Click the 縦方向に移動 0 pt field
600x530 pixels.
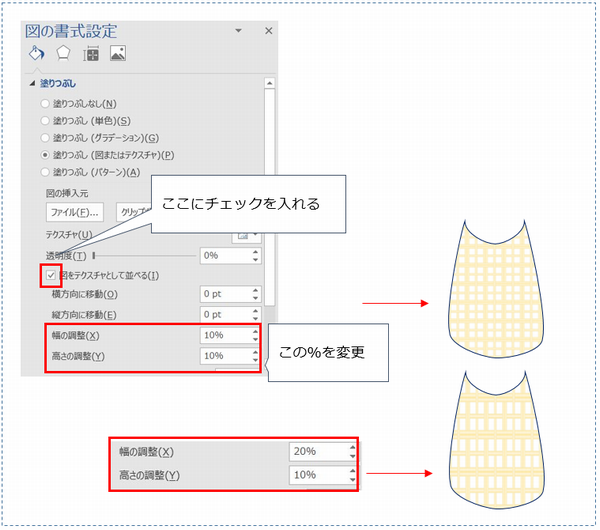(226, 315)
